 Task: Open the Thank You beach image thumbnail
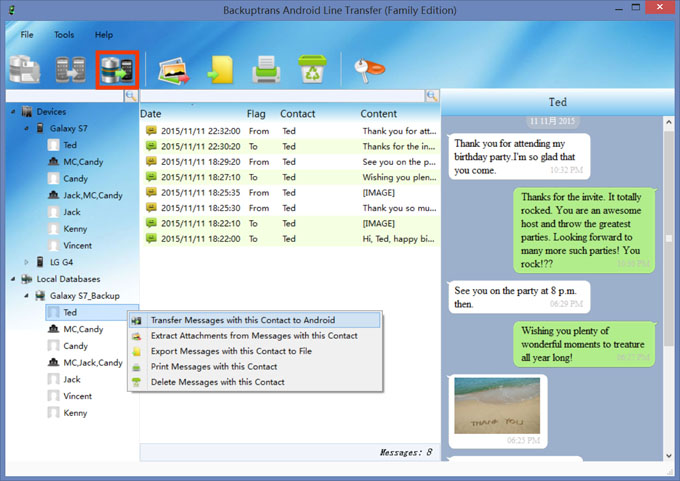click(x=497, y=406)
